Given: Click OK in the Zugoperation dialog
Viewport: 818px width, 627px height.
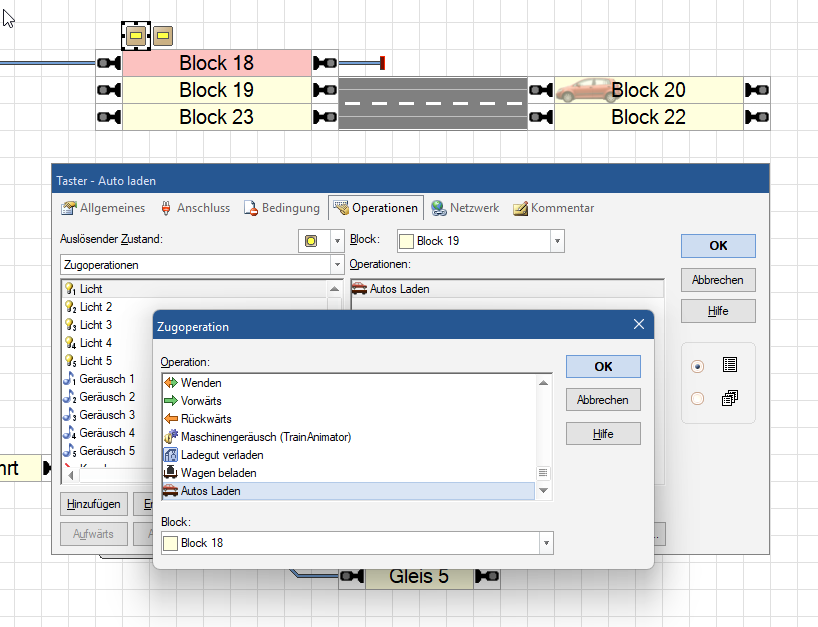Looking at the screenshot, I should click(602, 366).
